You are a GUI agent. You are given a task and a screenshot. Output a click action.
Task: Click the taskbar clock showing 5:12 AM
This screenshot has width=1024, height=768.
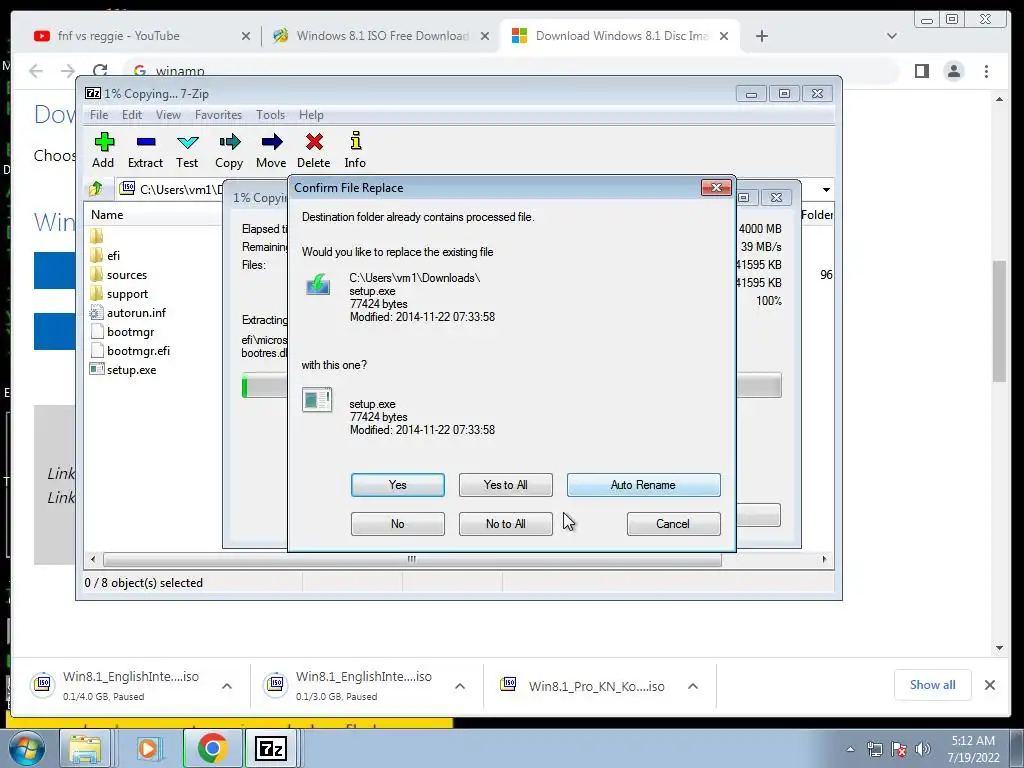(973, 749)
